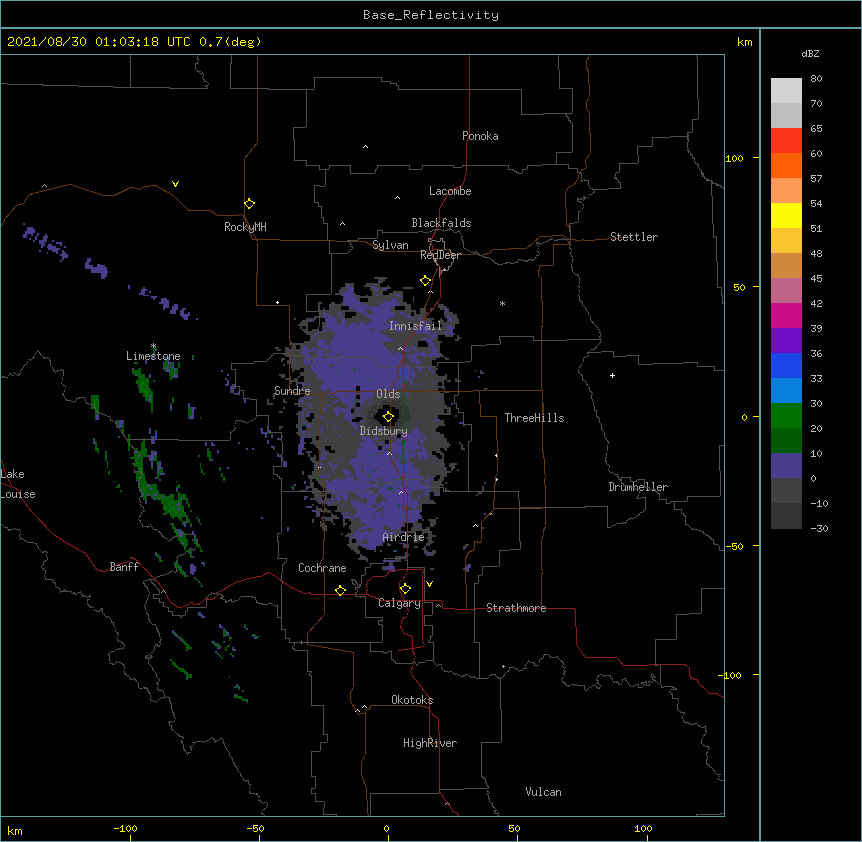Viewport: 862px width, 842px height.
Task: Click the Strathmore town label
Action: 516,608
